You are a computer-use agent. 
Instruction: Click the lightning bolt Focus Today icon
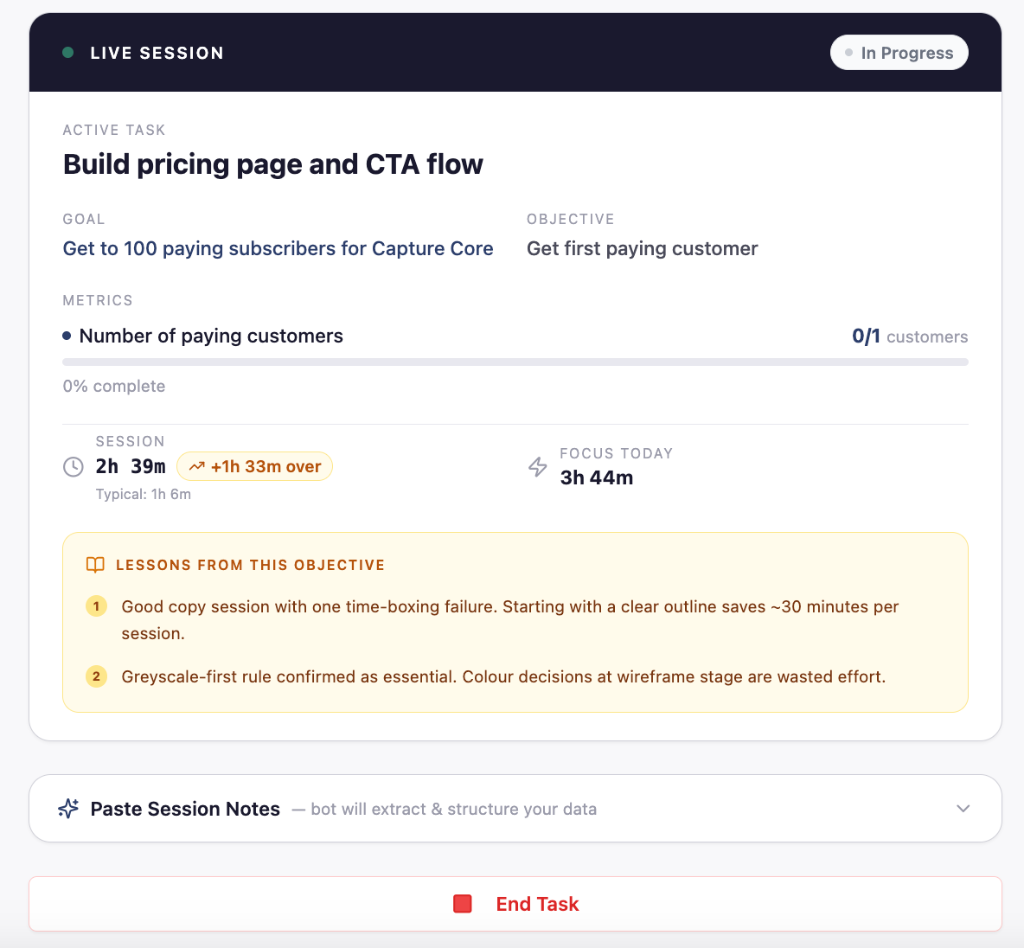[537, 467]
